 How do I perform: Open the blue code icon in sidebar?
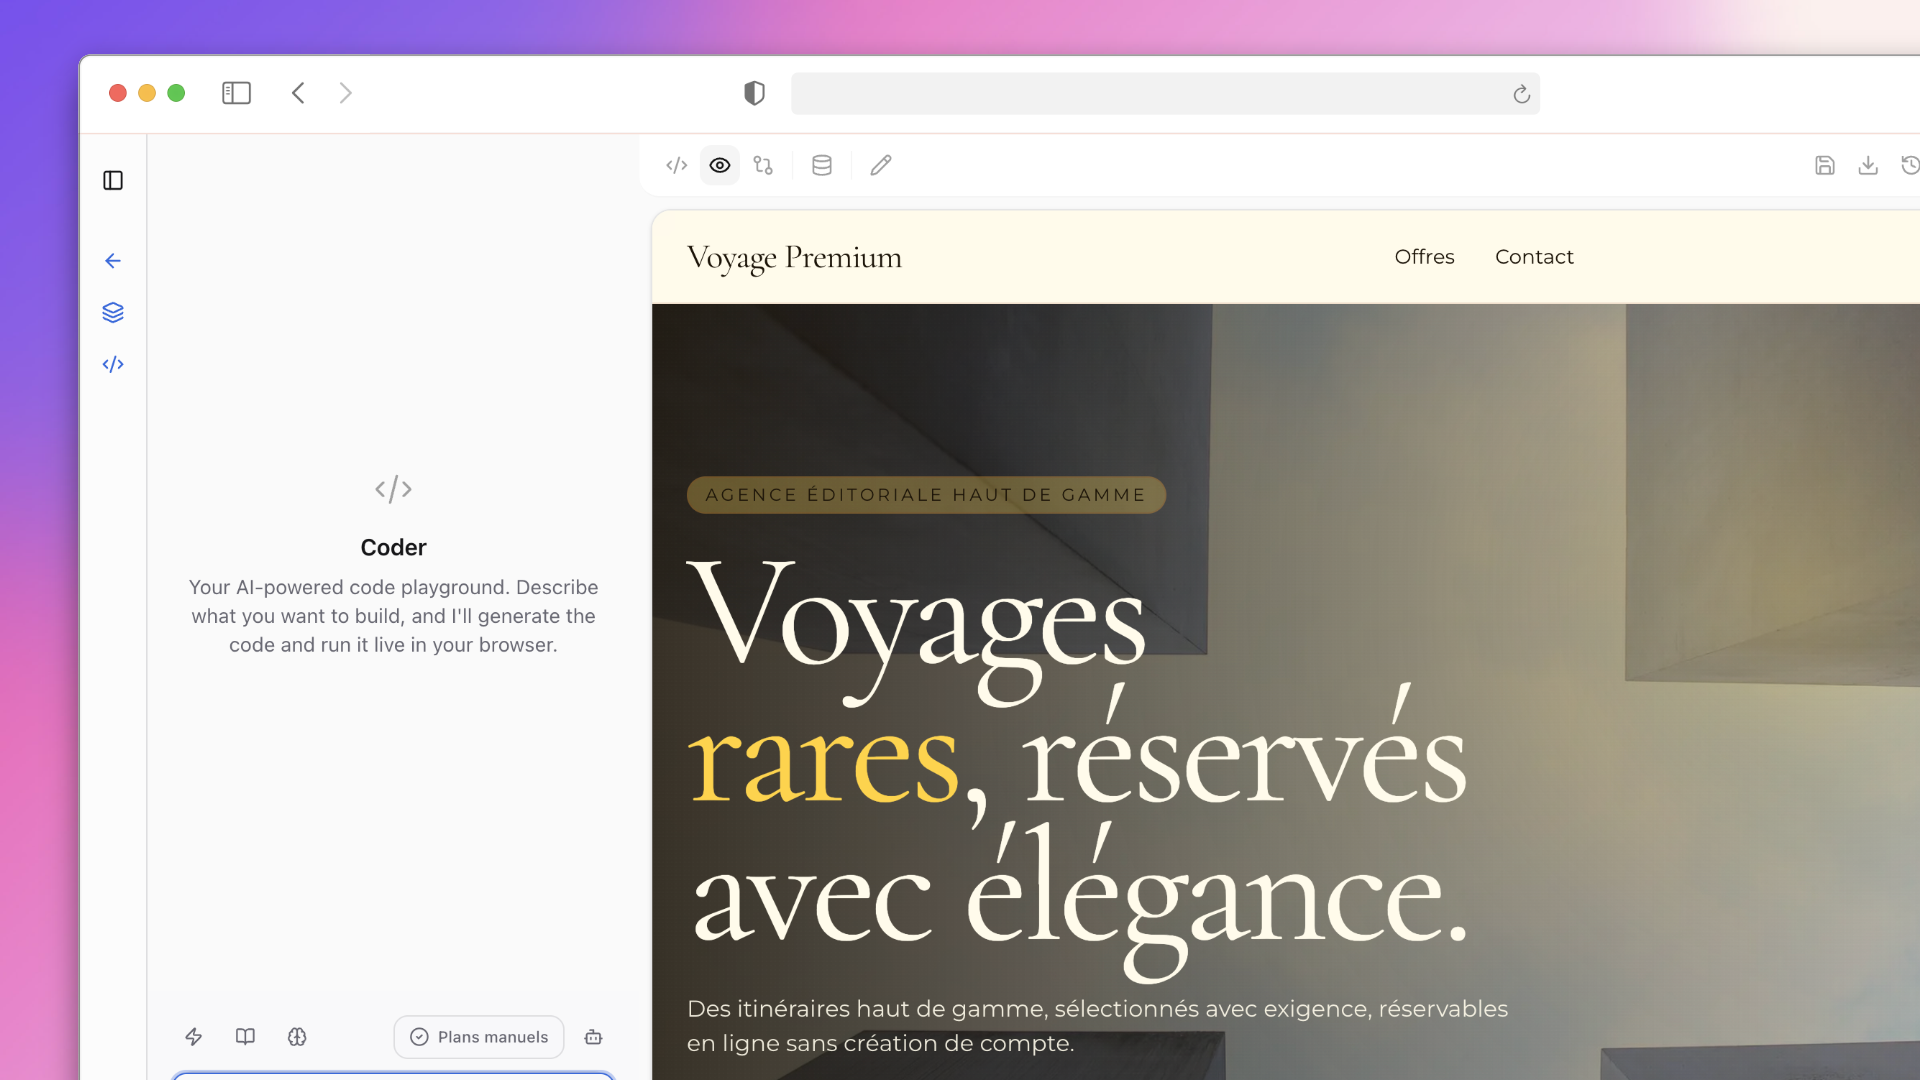click(x=113, y=364)
